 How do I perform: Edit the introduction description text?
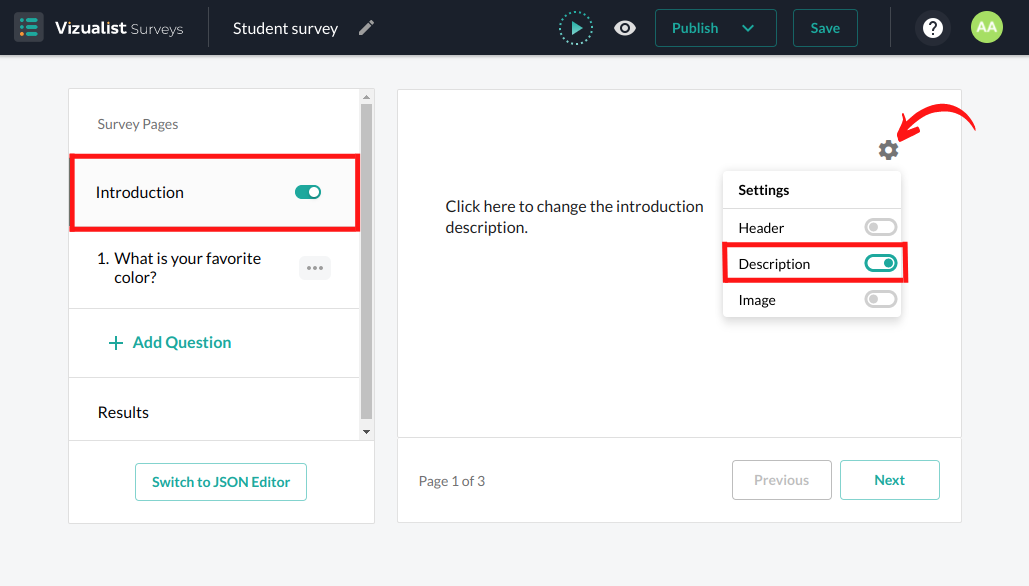point(574,217)
